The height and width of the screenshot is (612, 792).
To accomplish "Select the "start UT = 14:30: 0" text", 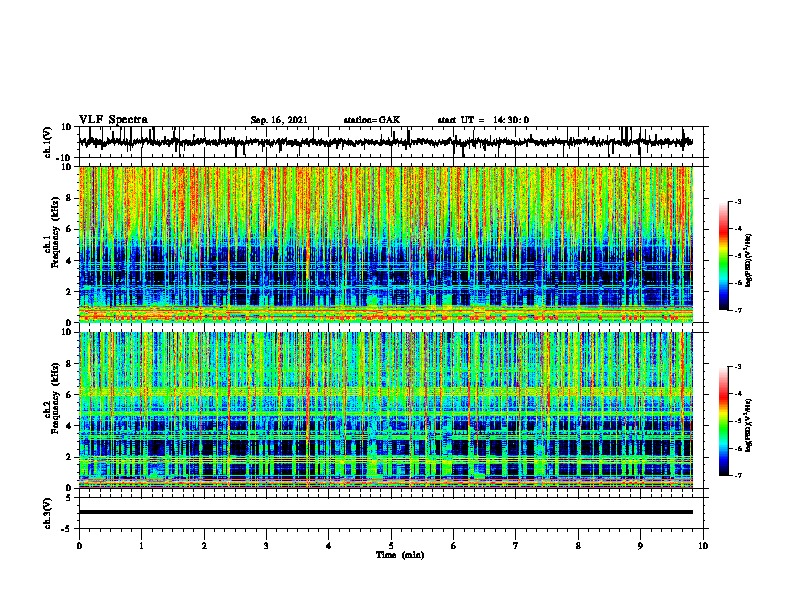I will coord(483,120).
